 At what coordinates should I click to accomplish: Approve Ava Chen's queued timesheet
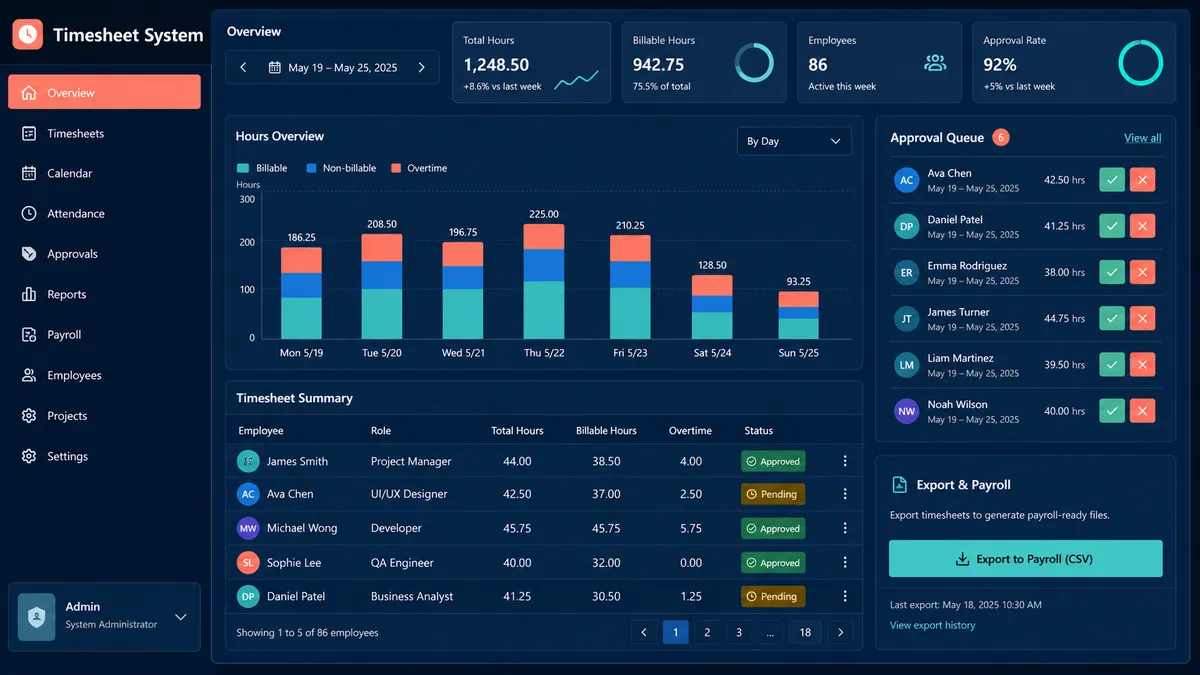point(1112,180)
